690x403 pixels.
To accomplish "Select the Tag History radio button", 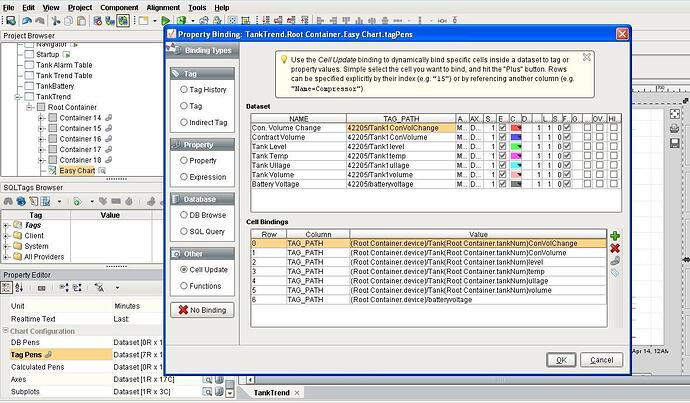I will pyautogui.click(x=184, y=89).
